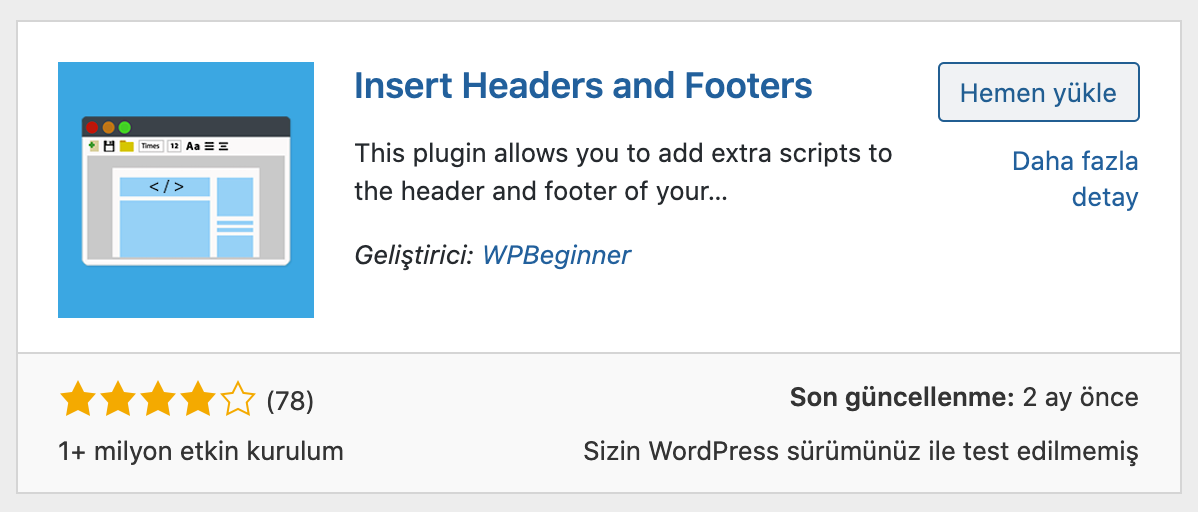Click the Son güncellenme label

[x=902, y=397]
